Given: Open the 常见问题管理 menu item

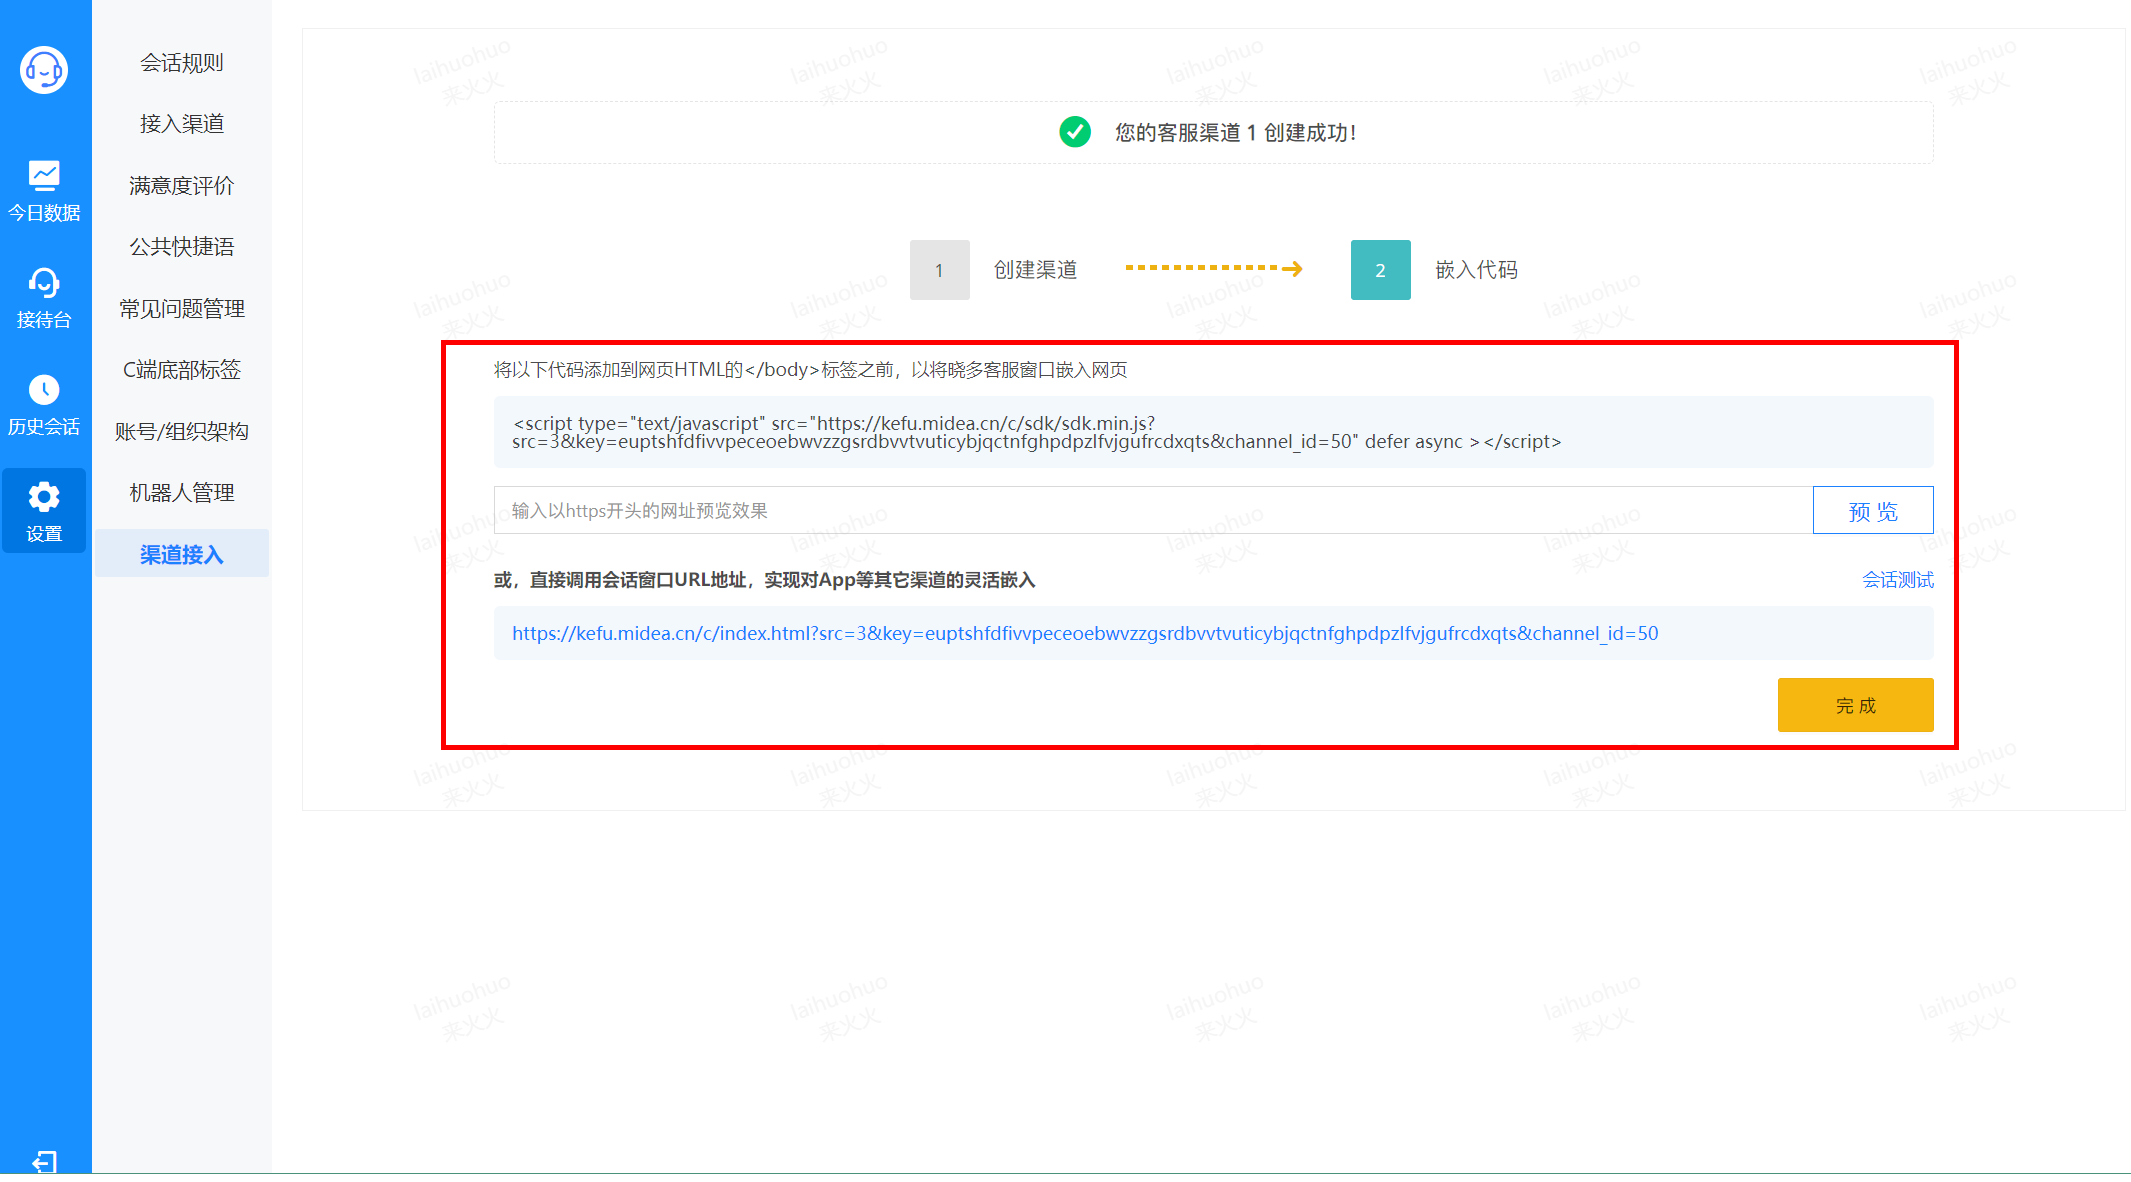Looking at the screenshot, I should [x=182, y=309].
